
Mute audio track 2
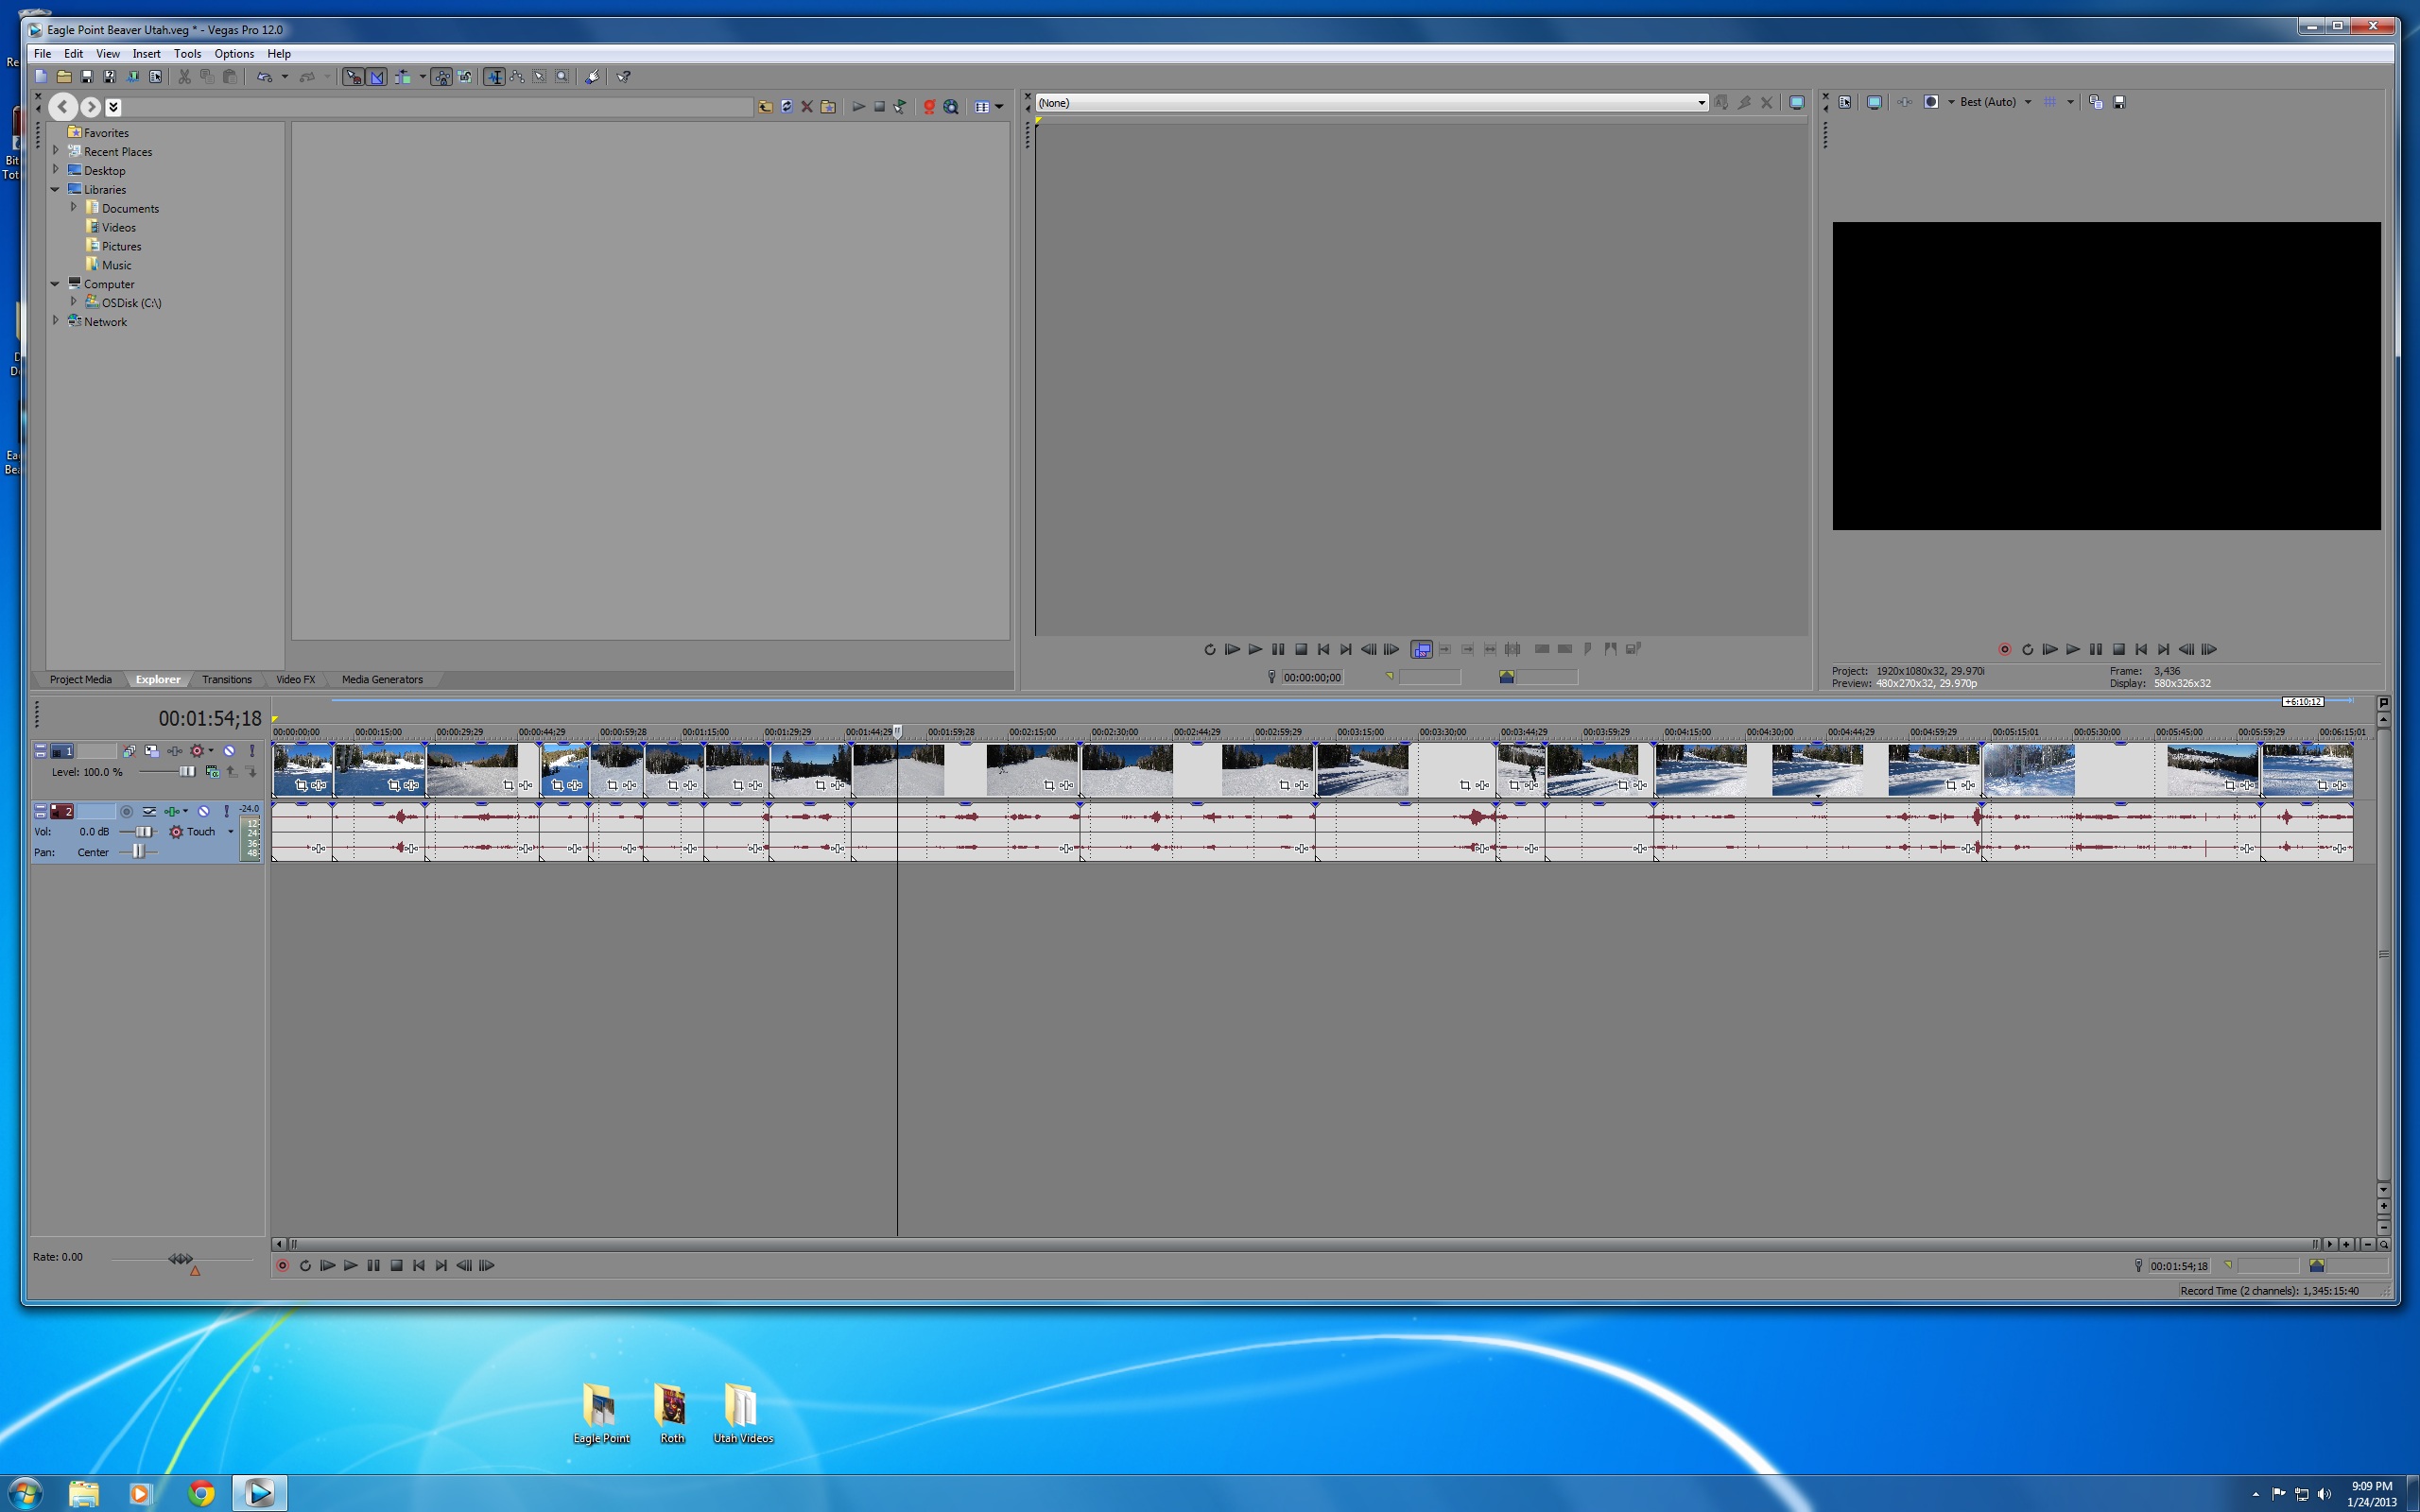click(203, 811)
